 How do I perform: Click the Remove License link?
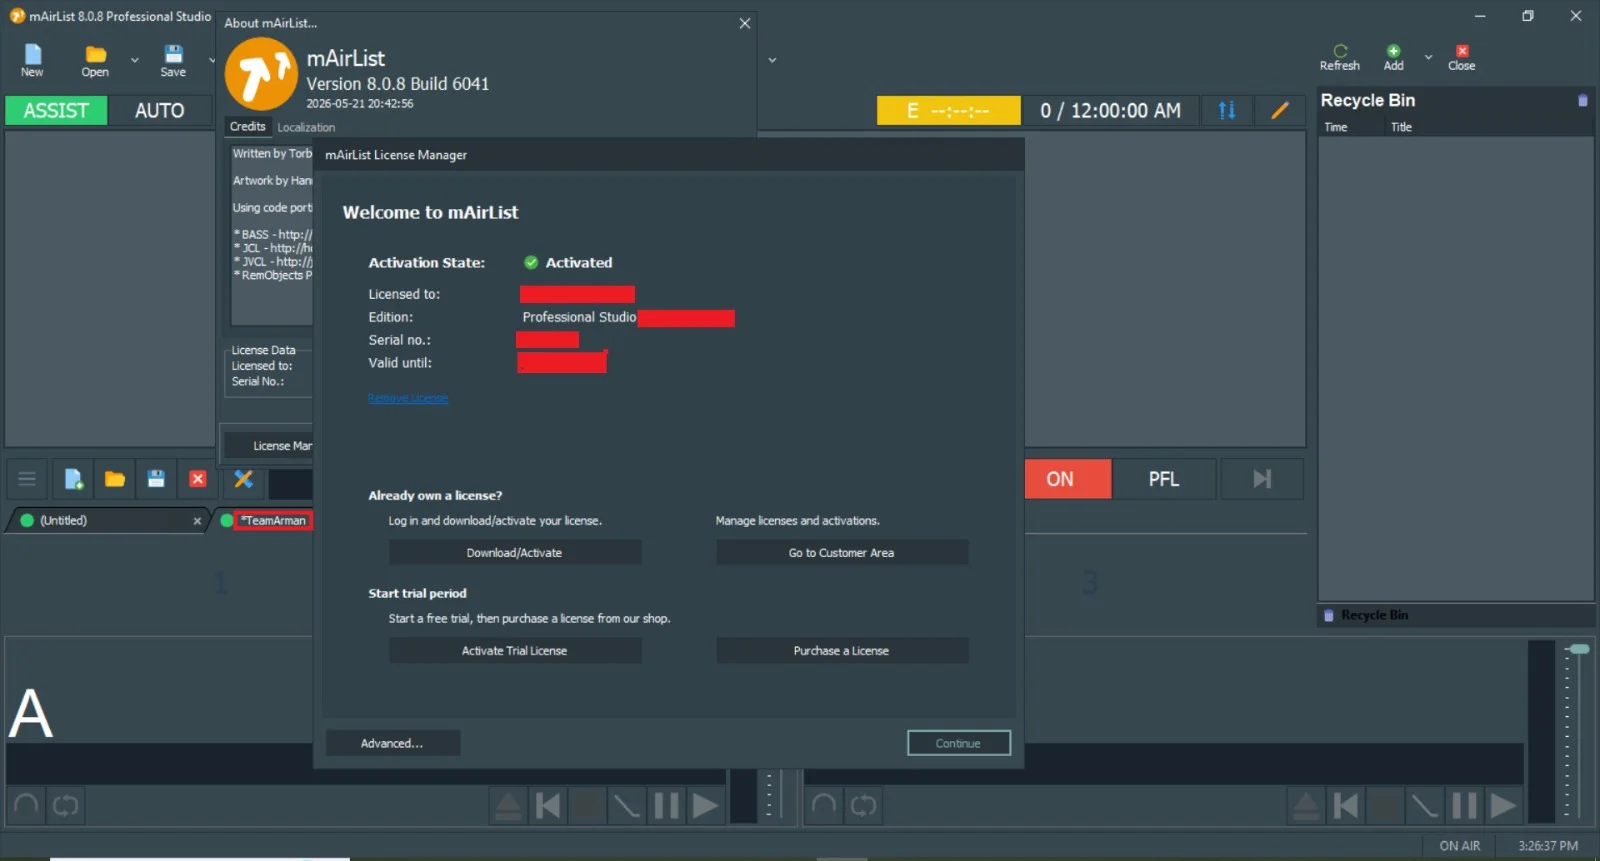point(408,398)
